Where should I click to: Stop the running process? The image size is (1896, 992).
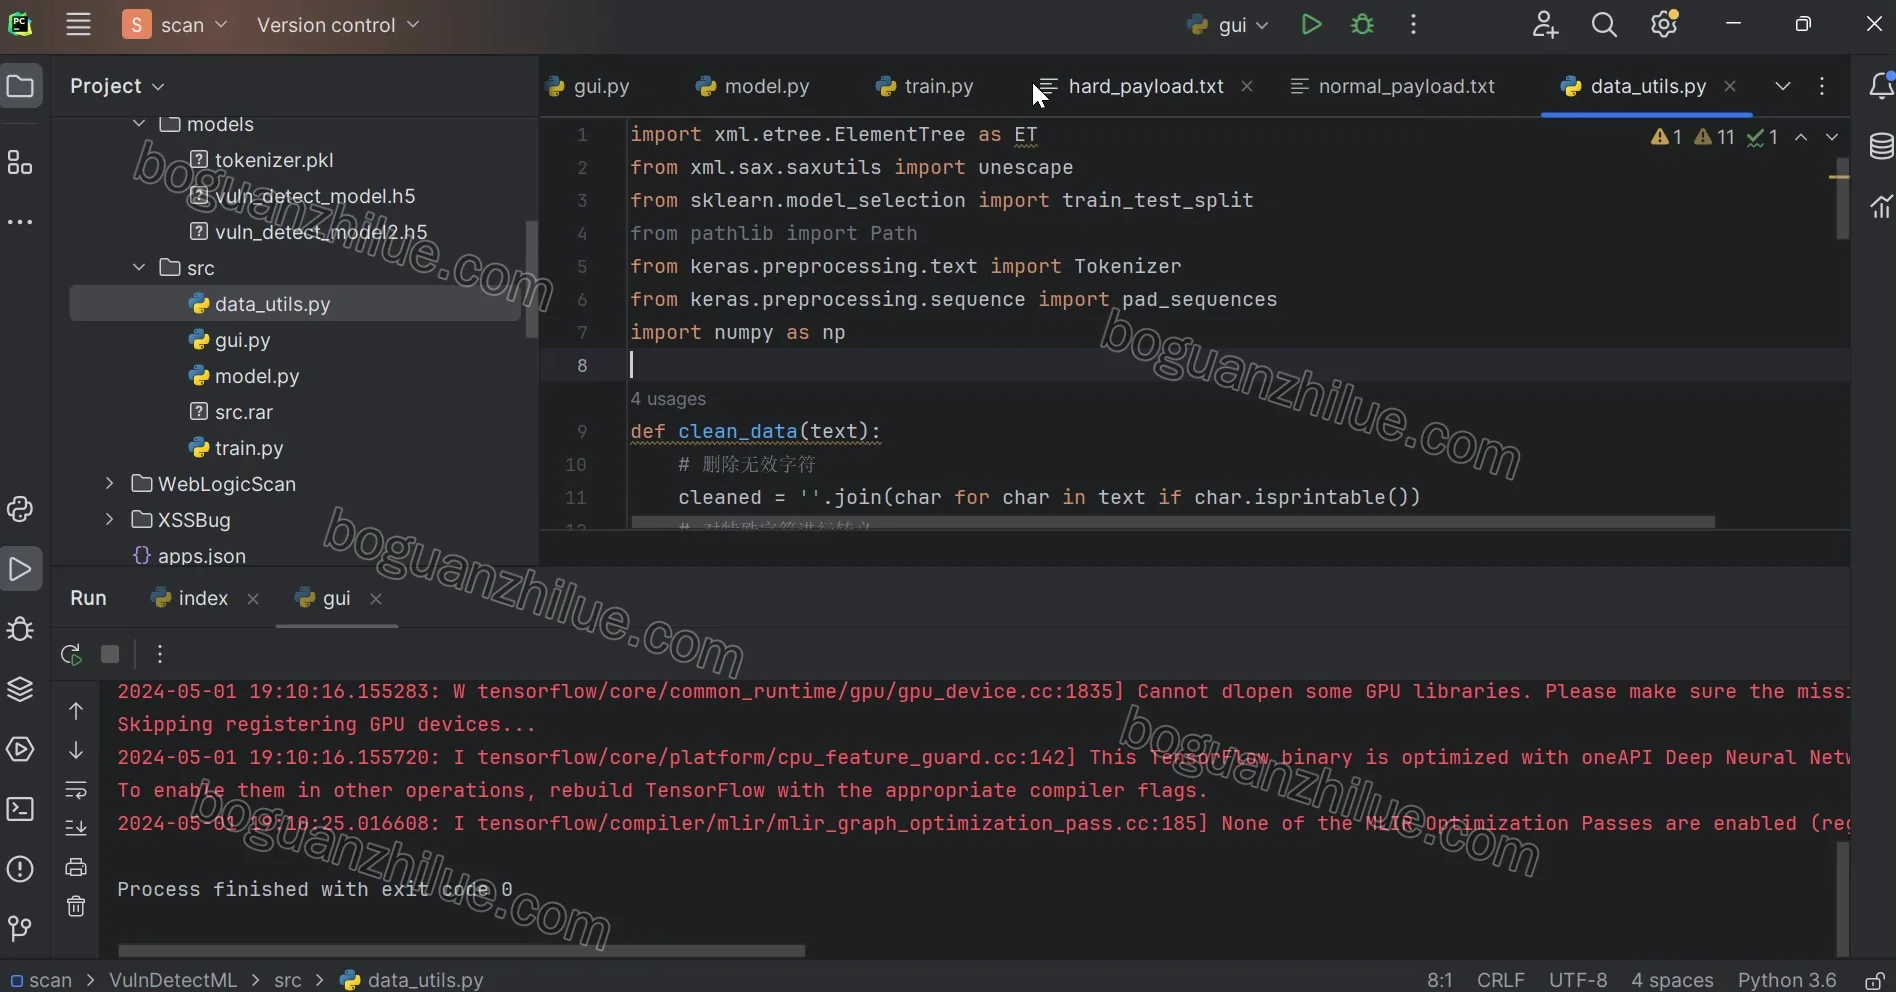110,655
